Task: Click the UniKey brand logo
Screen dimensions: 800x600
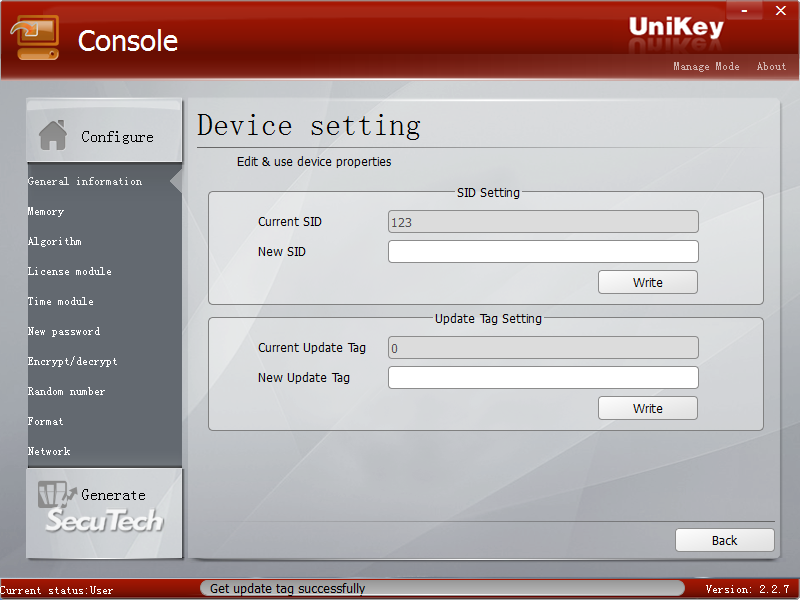Action: point(676,27)
